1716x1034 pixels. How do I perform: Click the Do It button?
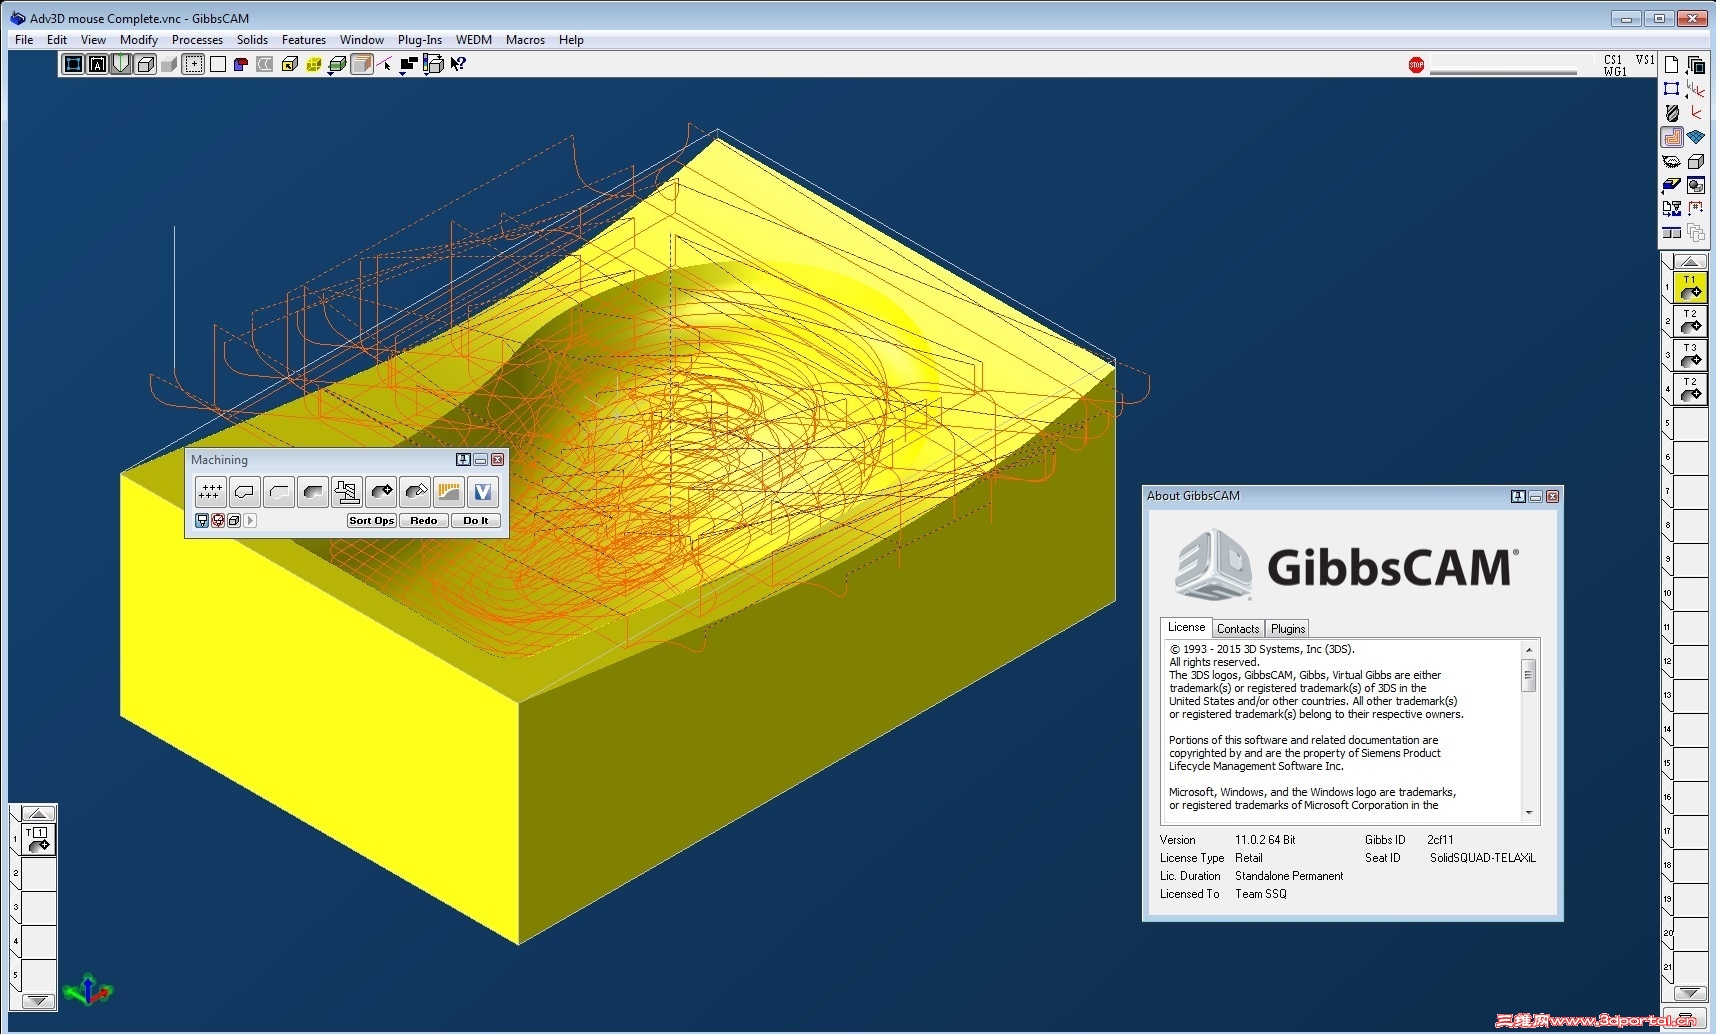coord(476,521)
